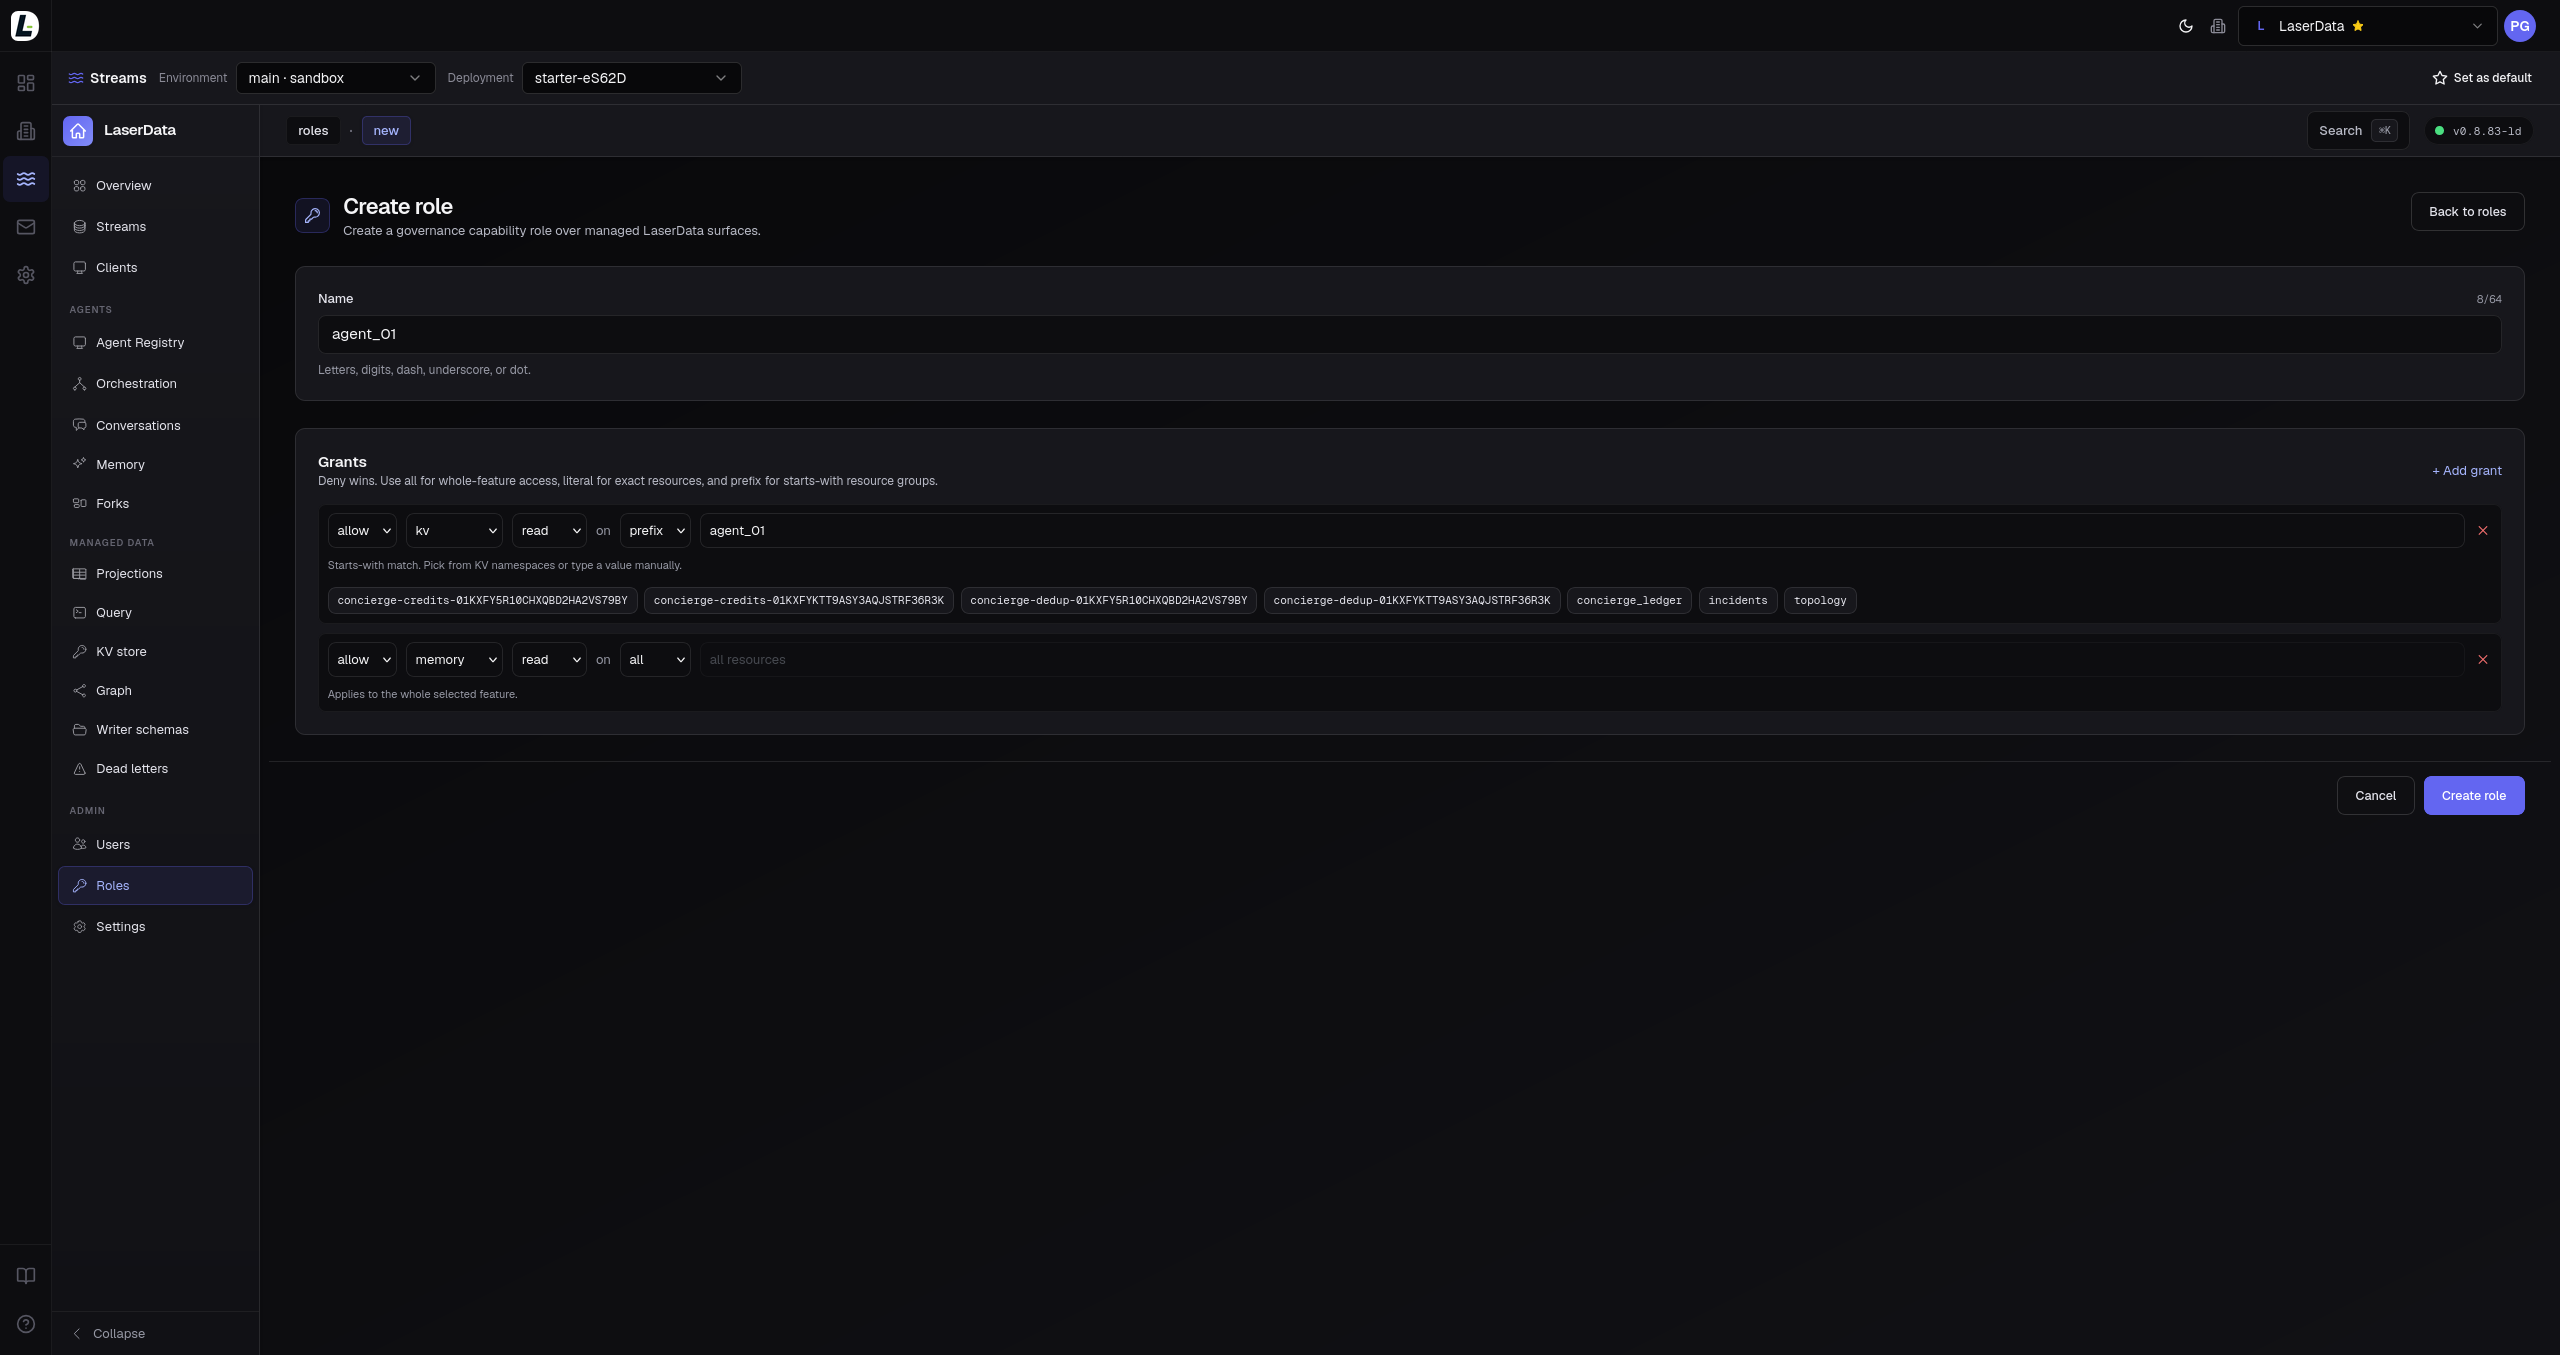
Task: Open Dead letters page
Action: click(155, 769)
